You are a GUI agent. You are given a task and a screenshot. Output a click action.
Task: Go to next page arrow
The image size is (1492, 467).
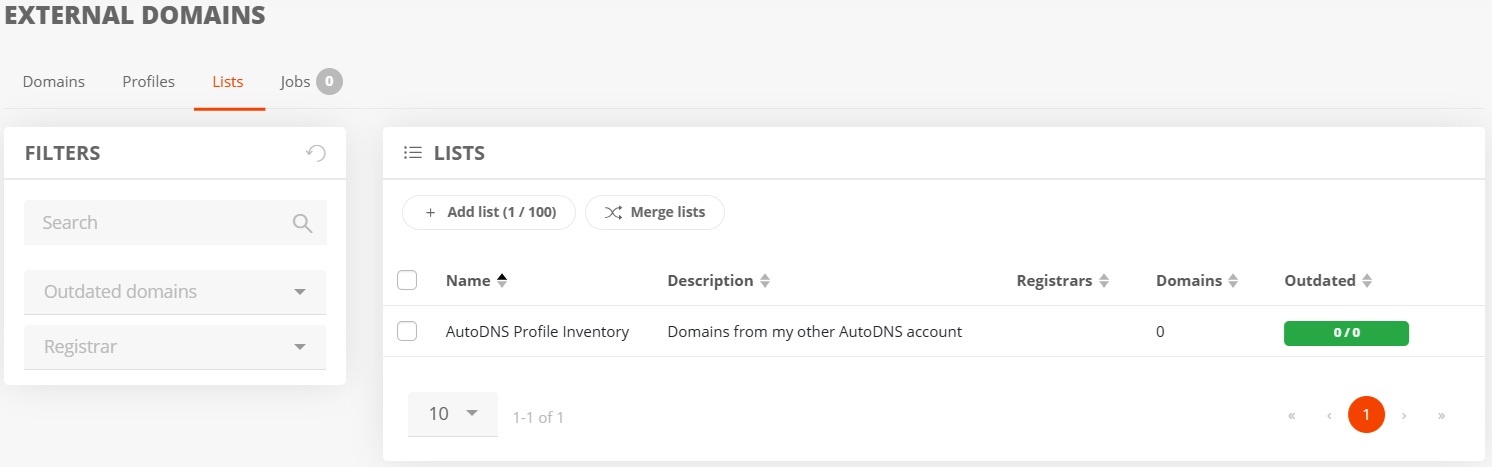click(x=1404, y=415)
